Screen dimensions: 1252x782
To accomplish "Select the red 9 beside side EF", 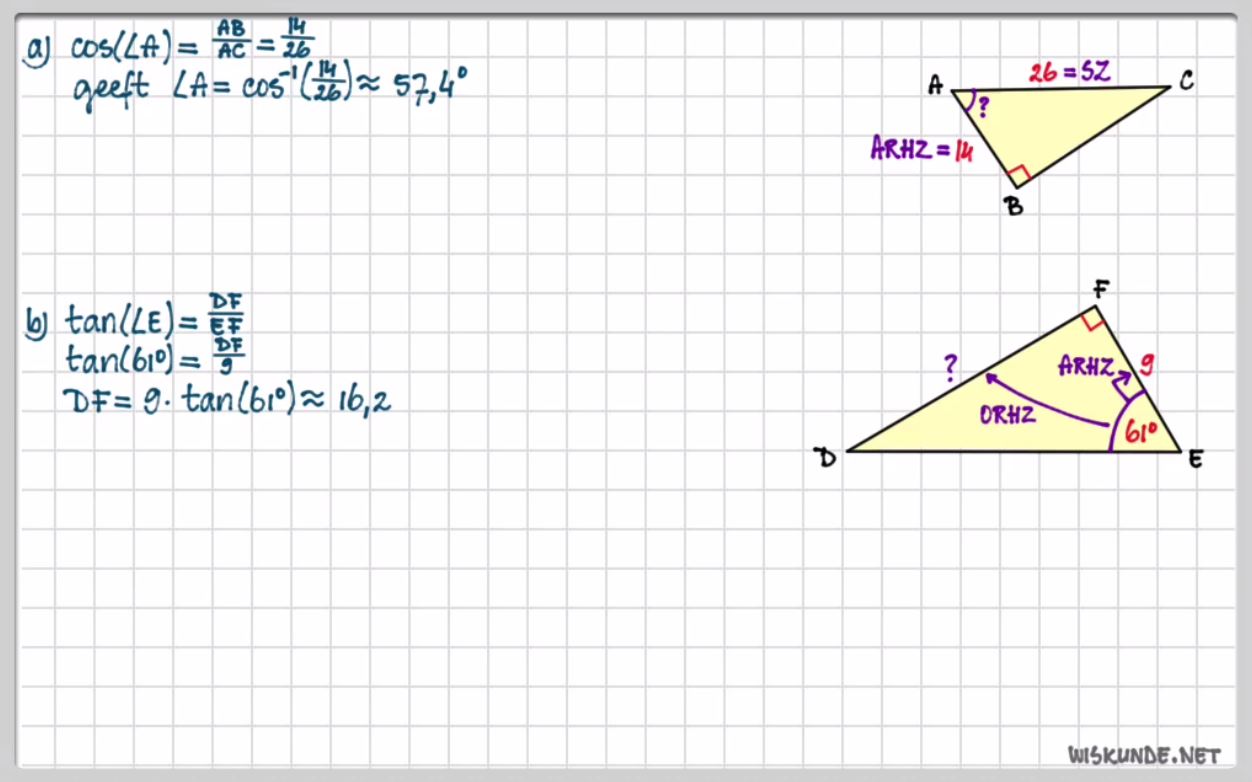I will point(1147,366).
